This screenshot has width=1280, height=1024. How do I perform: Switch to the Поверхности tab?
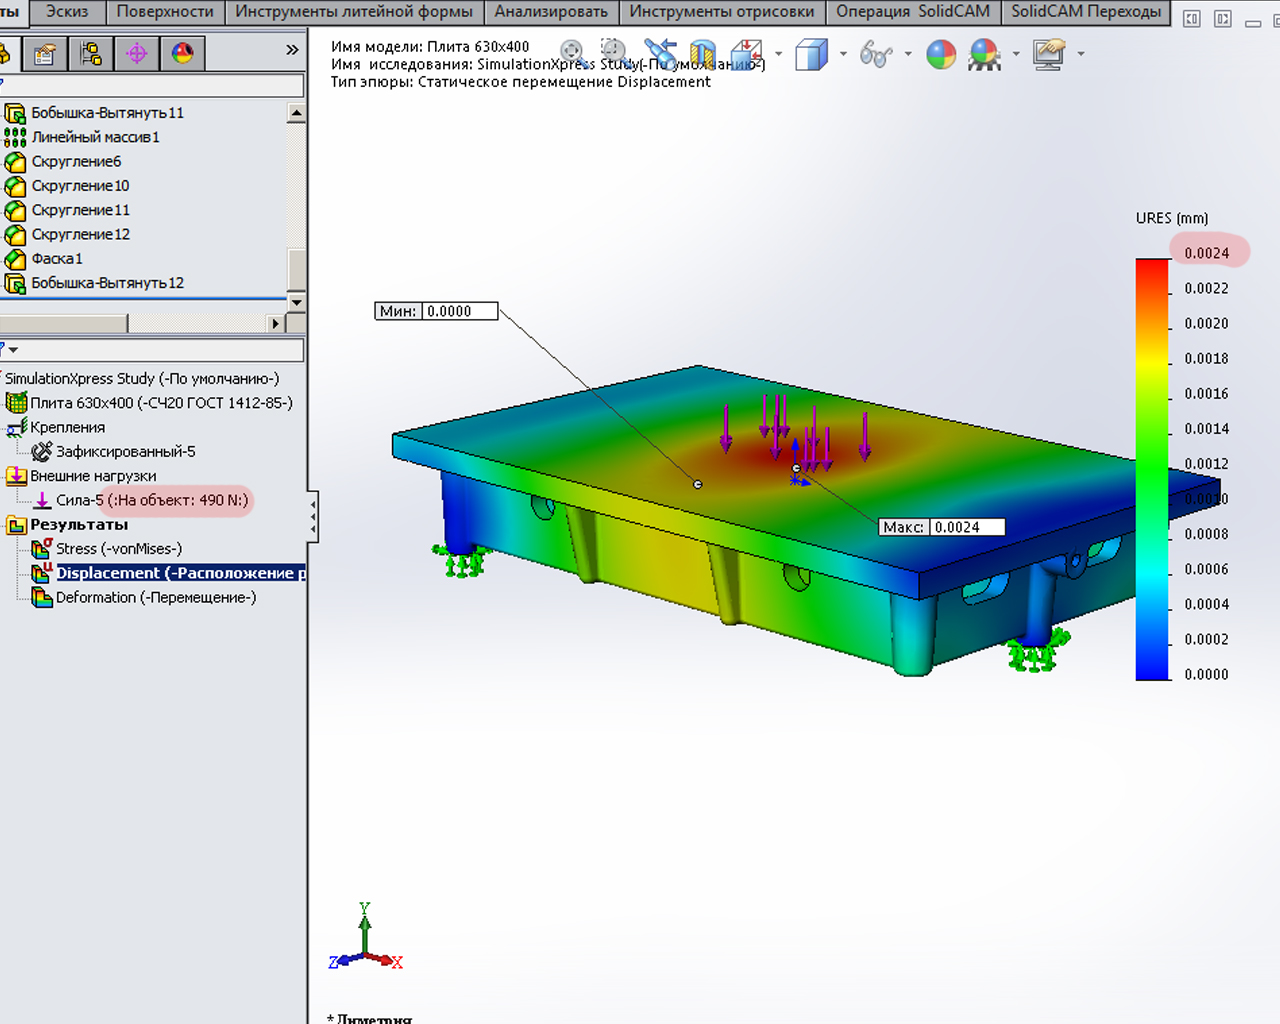pyautogui.click(x=165, y=12)
